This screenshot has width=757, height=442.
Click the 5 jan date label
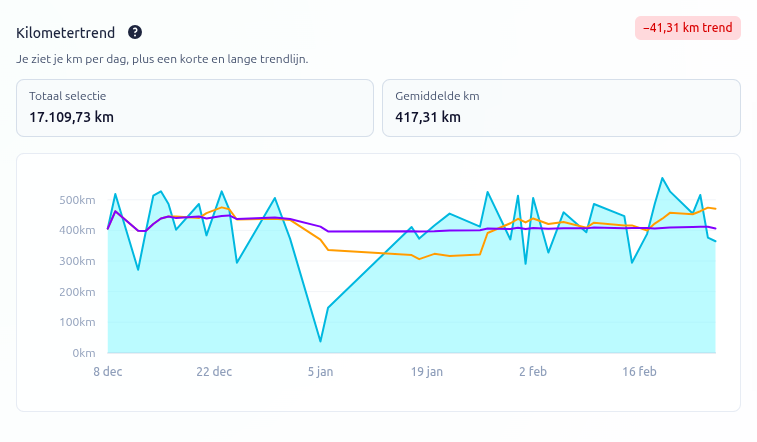point(320,371)
